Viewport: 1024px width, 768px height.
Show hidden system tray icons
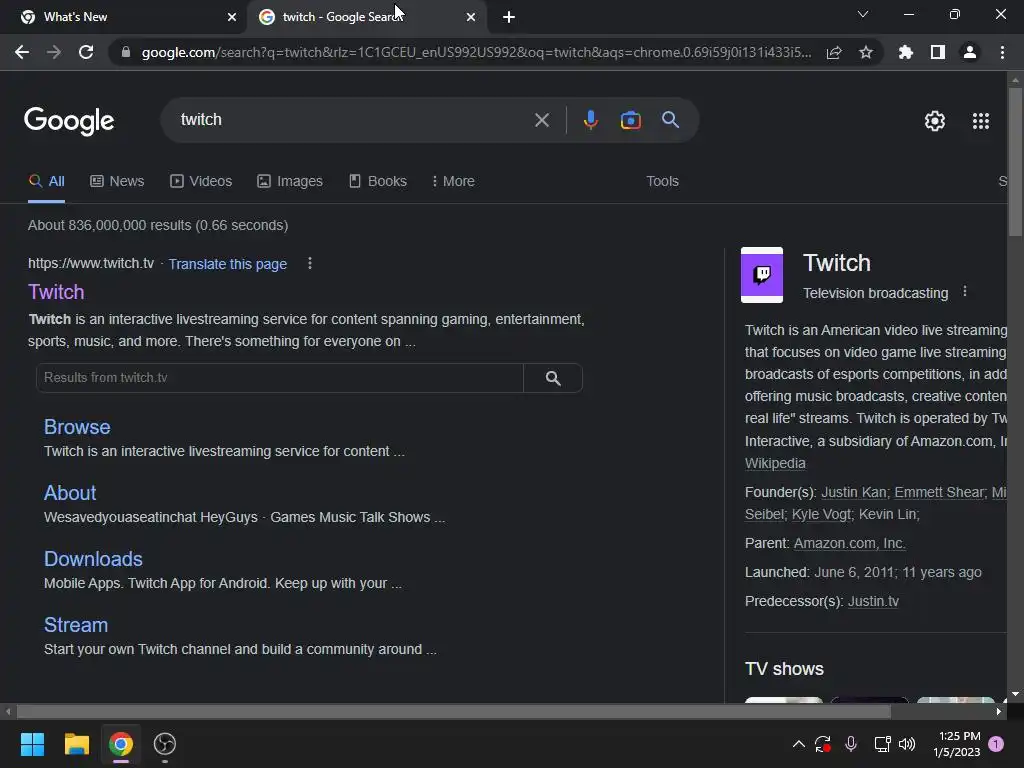click(798, 744)
